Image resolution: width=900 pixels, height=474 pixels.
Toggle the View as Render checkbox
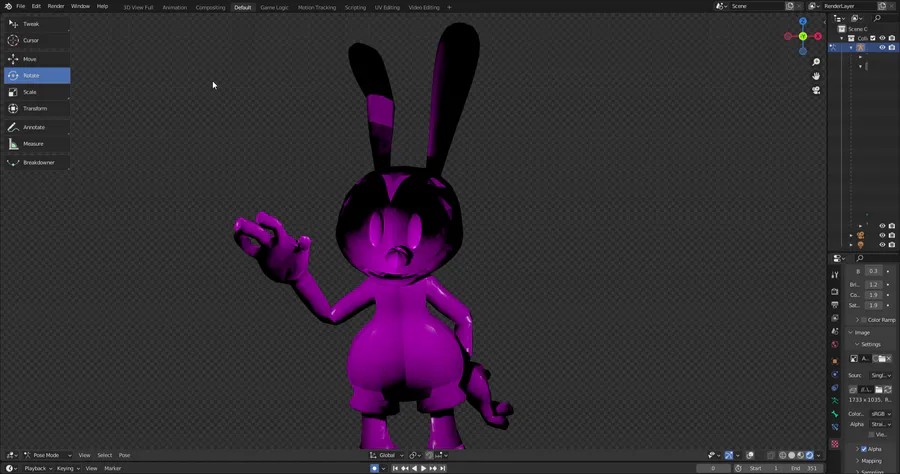(x=871, y=435)
